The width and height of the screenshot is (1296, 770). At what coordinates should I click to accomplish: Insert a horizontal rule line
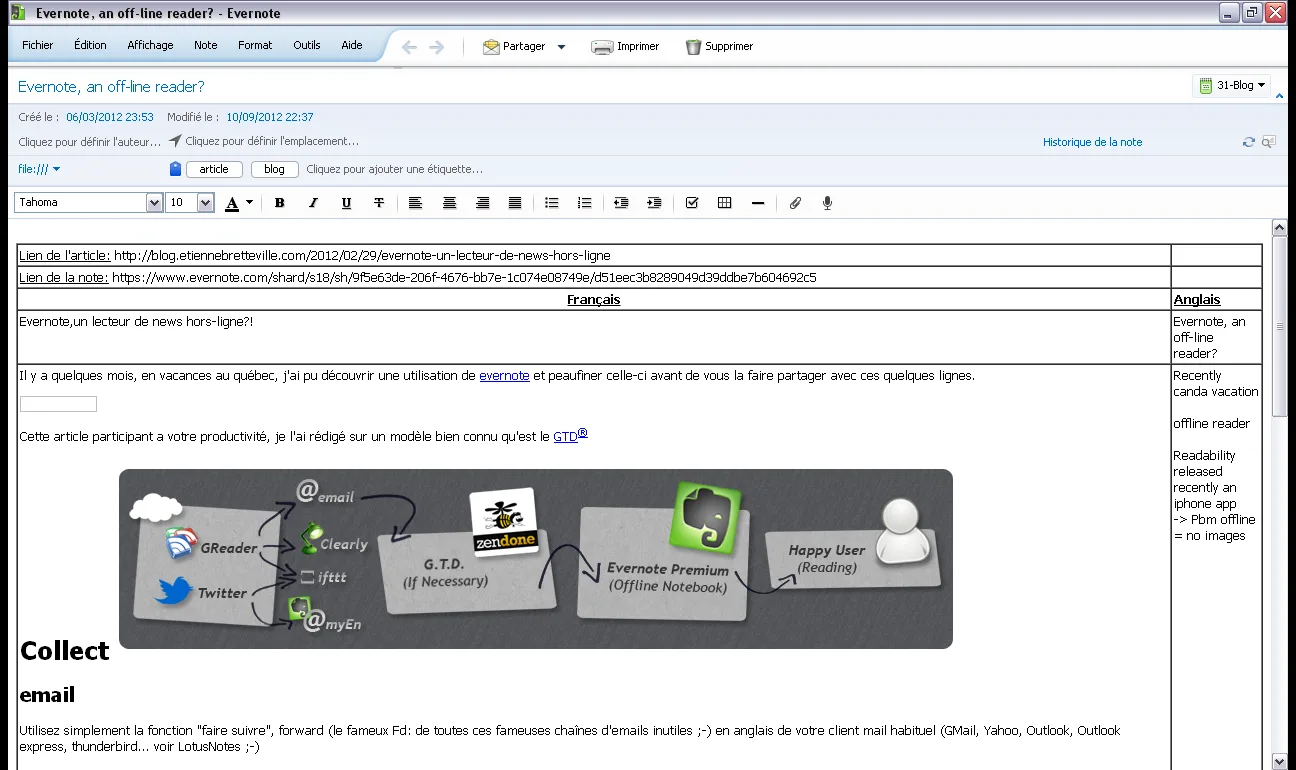click(x=758, y=203)
